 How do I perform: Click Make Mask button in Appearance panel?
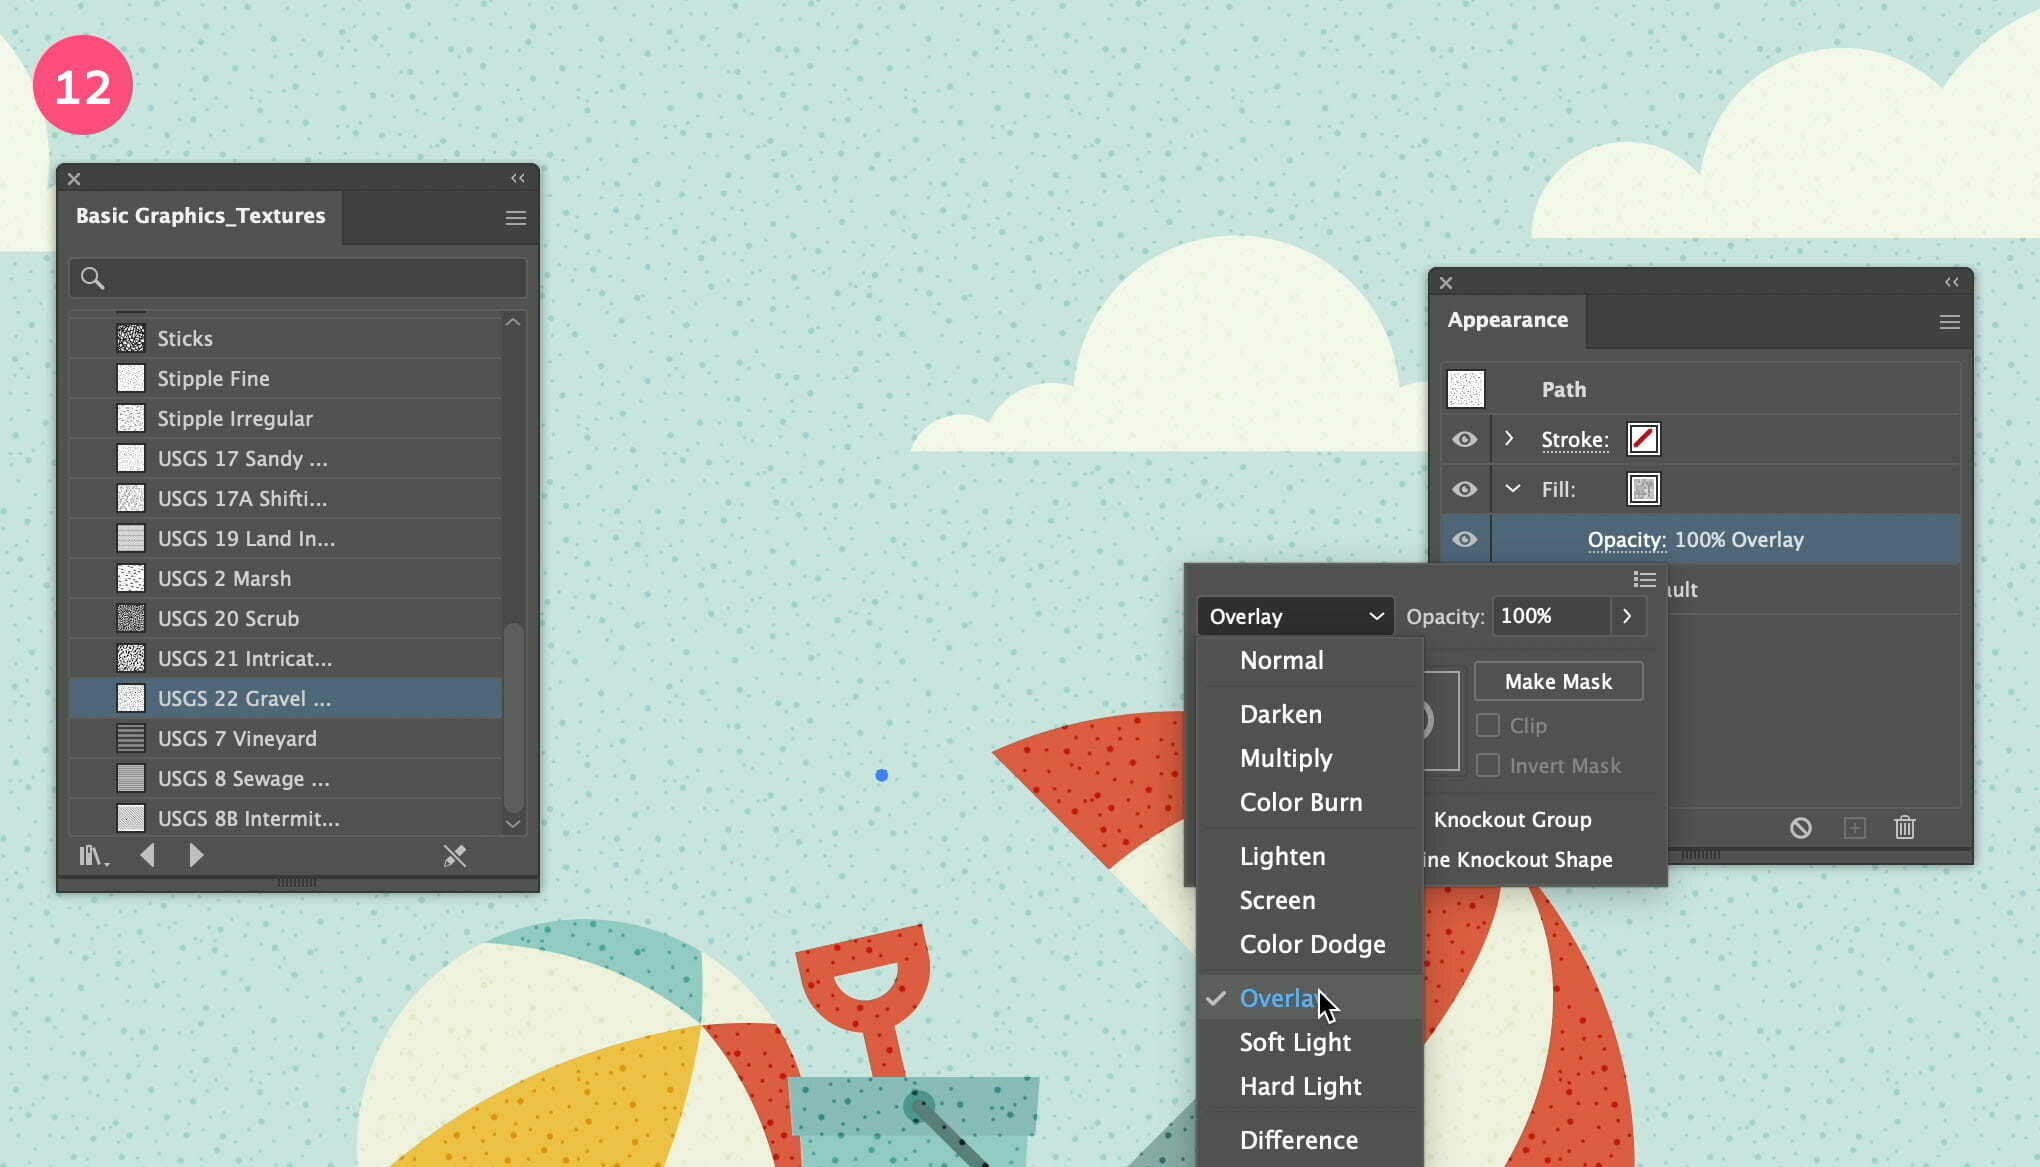(x=1557, y=679)
